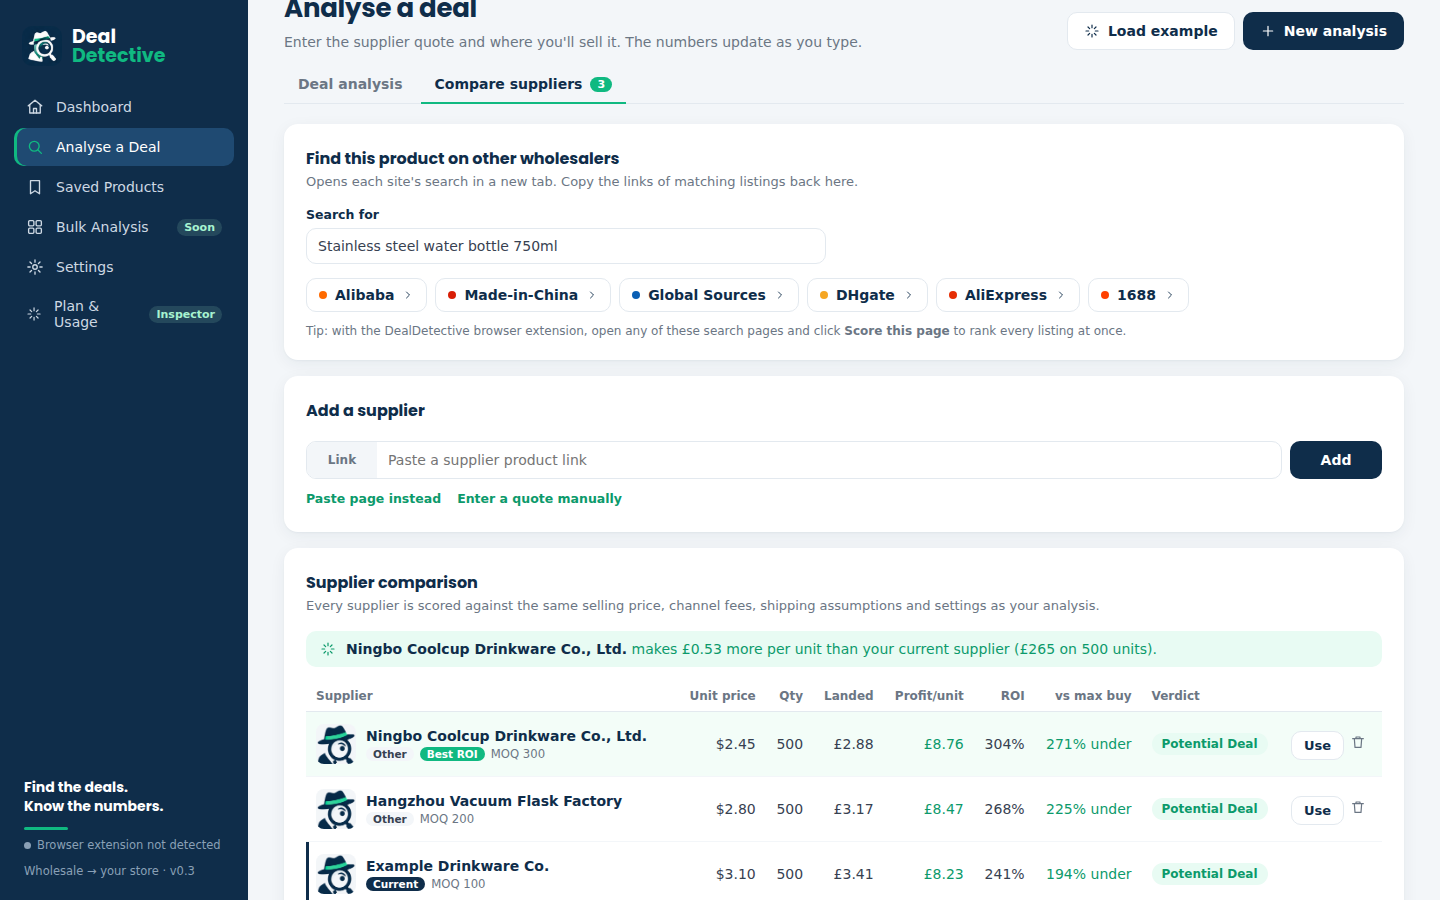Viewport: 1440px width, 900px height.
Task: Click the Hangzhou Vacuum Flask detective avatar
Action: (336, 809)
